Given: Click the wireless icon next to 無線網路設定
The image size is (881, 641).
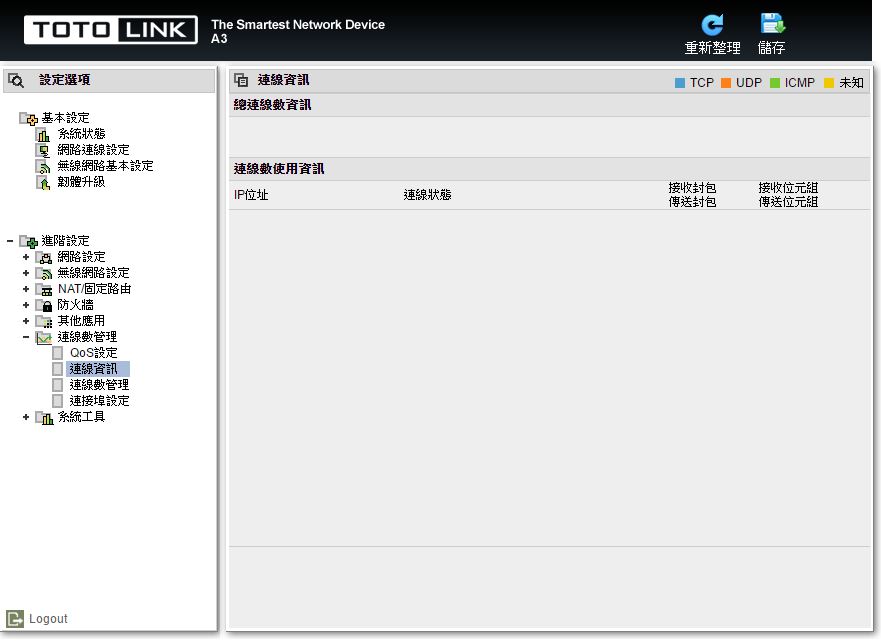Looking at the screenshot, I should click(x=44, y=274).
